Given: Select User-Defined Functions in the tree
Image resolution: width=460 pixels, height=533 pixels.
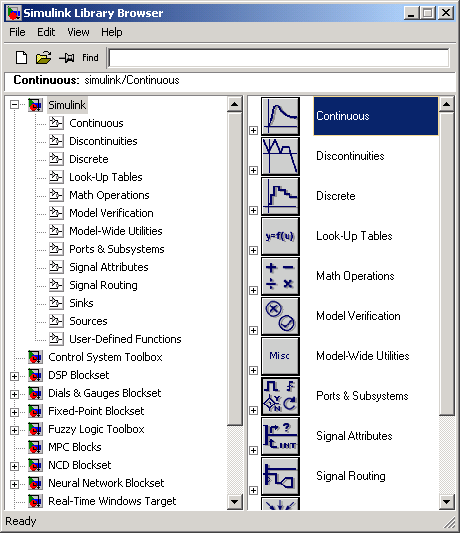Looking at the screenshot, I should pyautogui.click(x=125, y=339).
